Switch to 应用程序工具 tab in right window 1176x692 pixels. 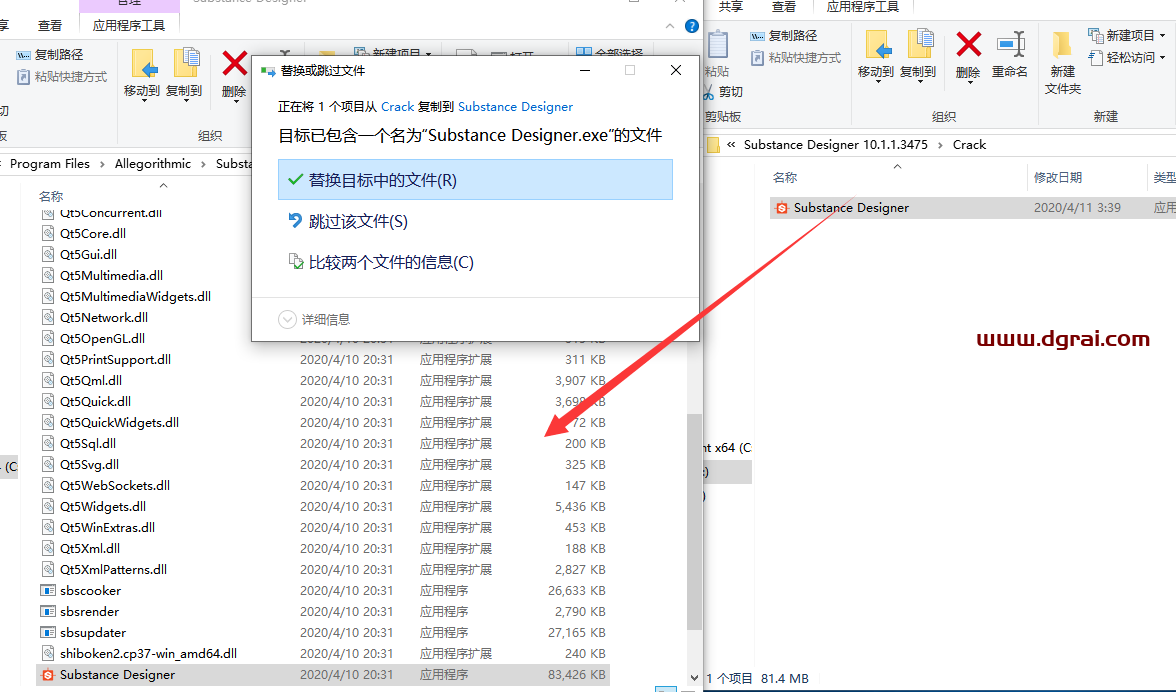coord(862,7)
